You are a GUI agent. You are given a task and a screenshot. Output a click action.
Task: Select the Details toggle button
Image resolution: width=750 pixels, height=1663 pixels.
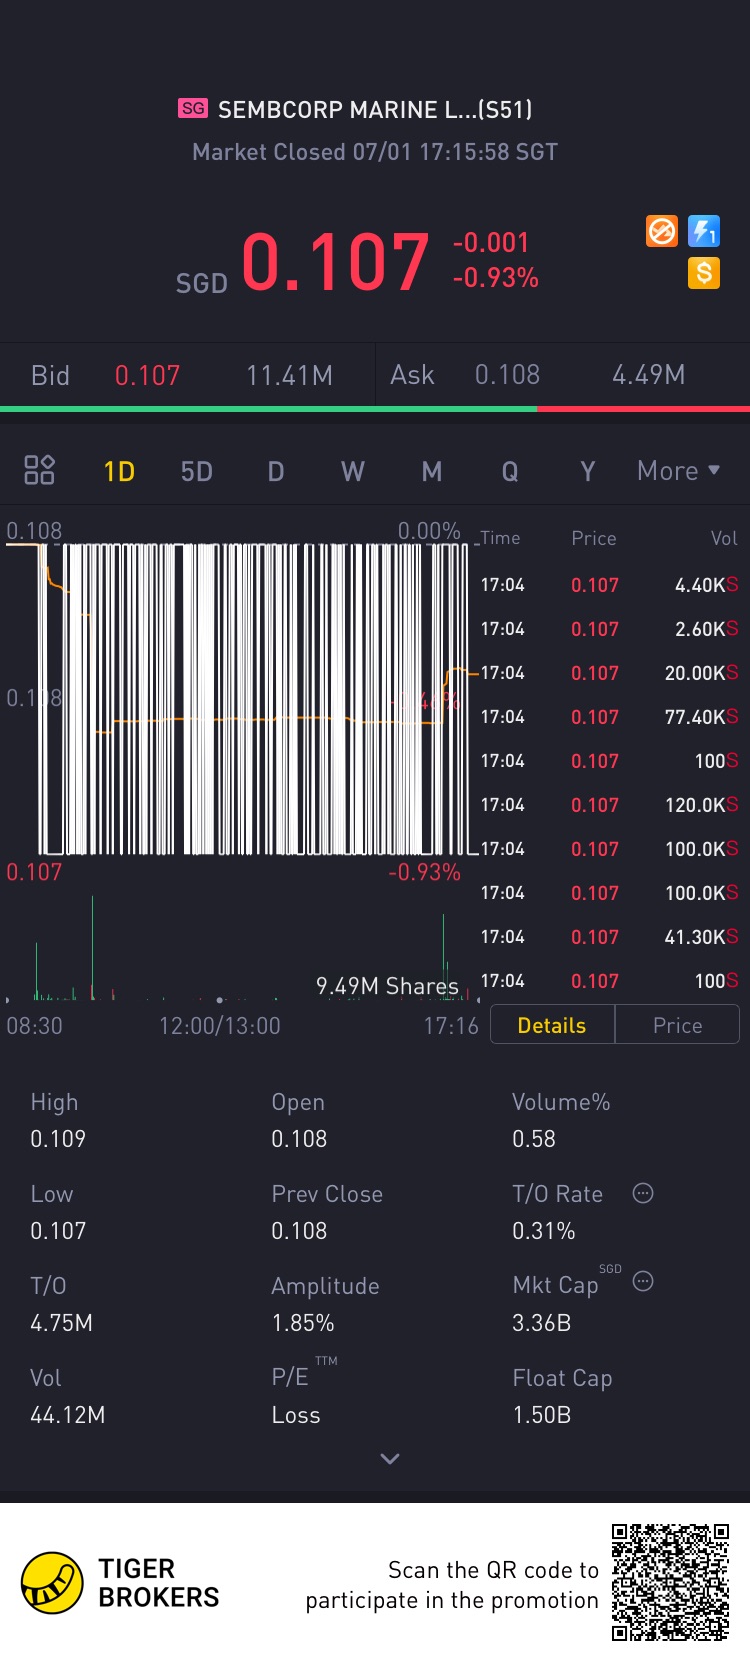[552, 1025]
